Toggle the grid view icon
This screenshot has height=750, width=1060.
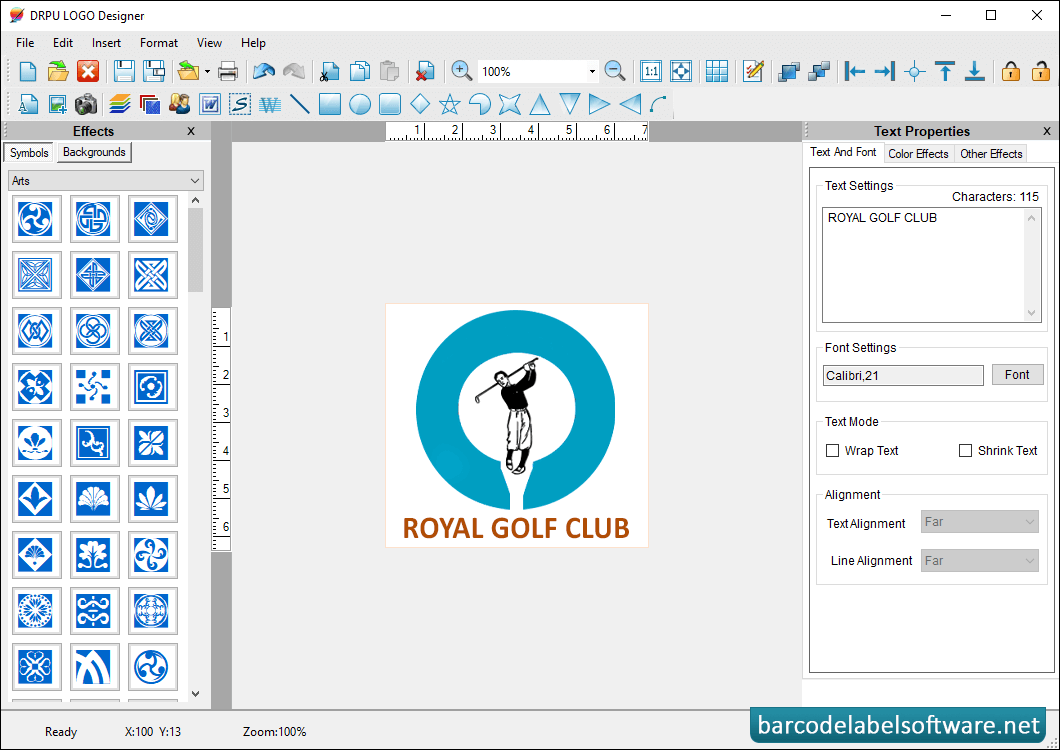click(x=717, y=71)
